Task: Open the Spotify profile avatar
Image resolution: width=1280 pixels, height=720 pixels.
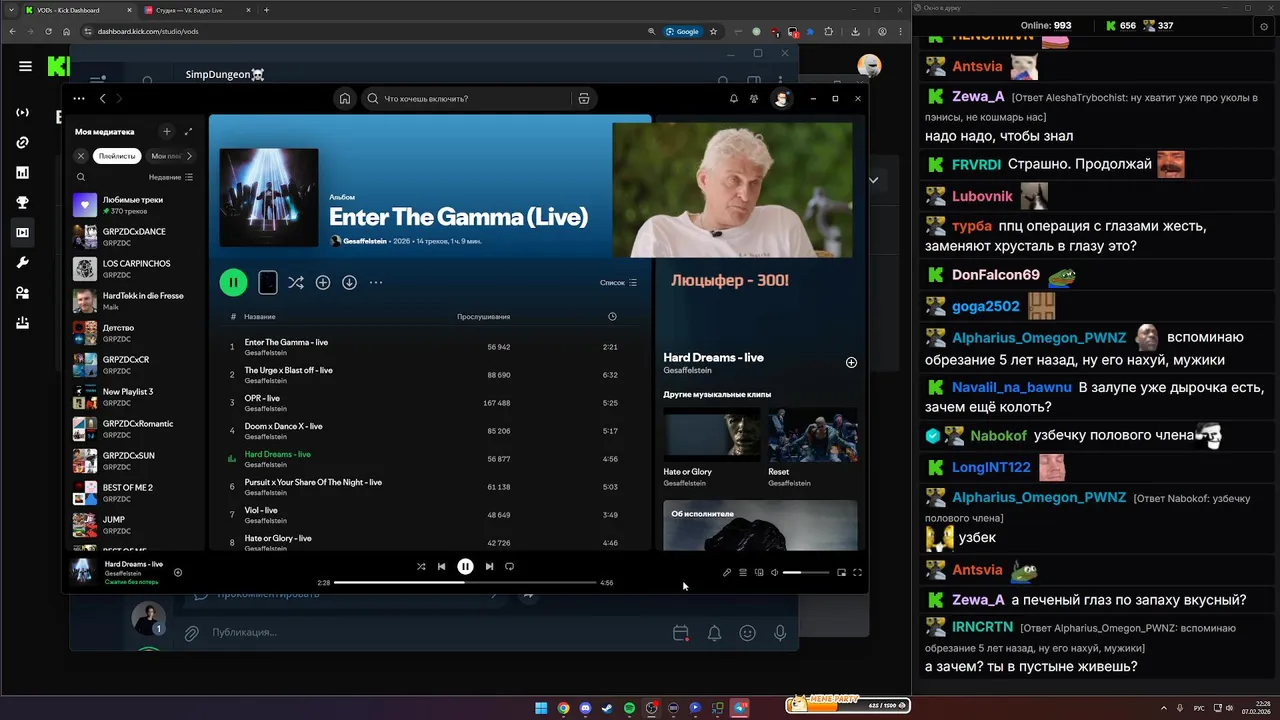Action: pos(781,99)
